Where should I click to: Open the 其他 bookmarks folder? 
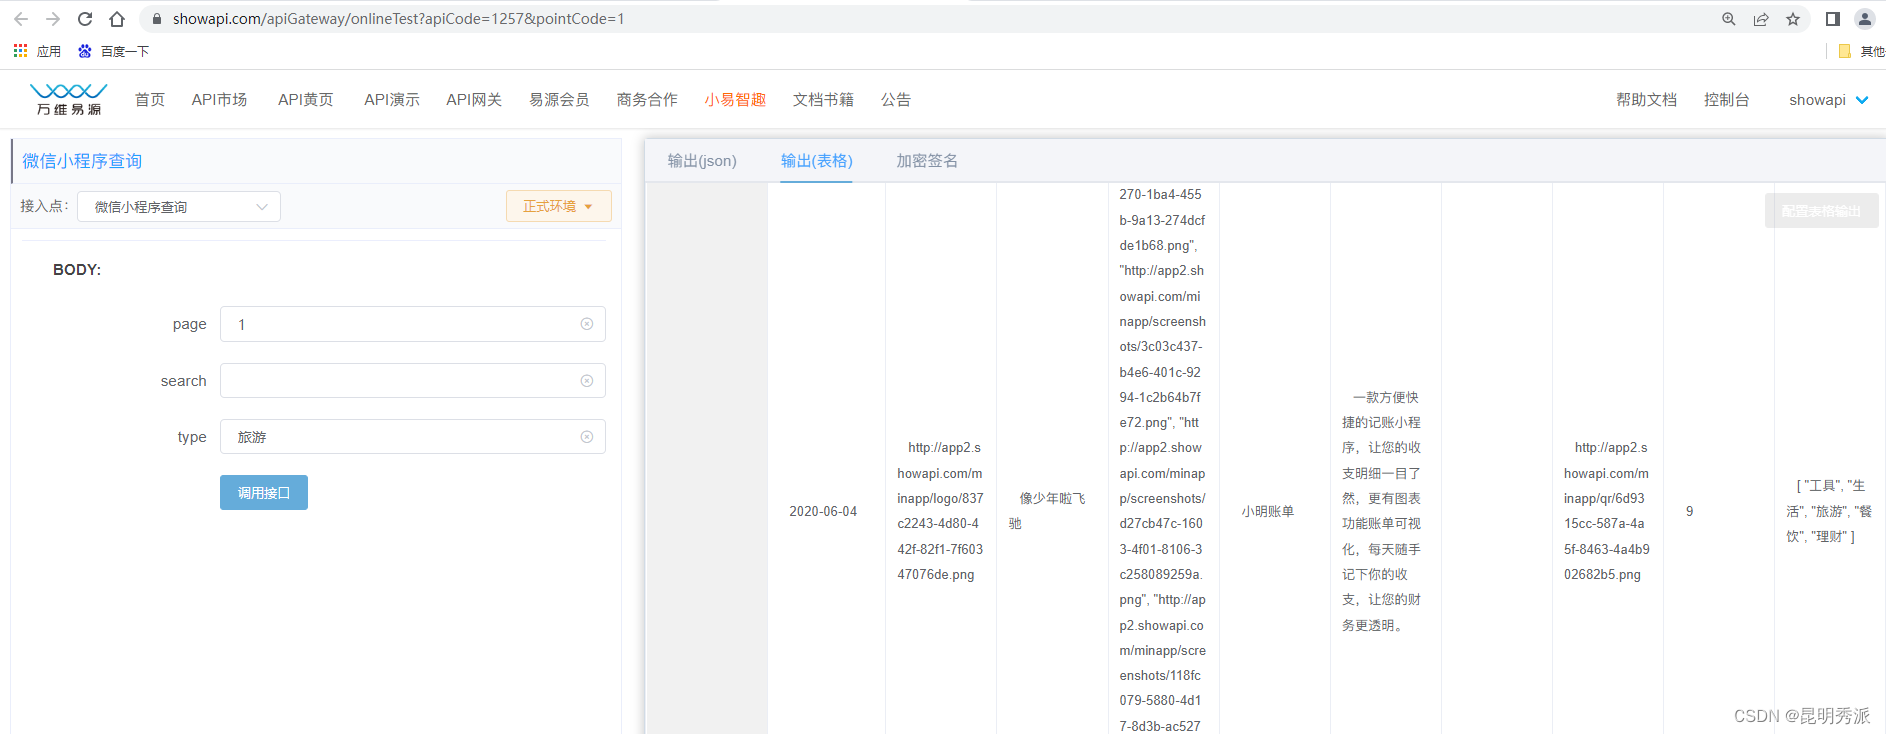[x=1861, y=51]
